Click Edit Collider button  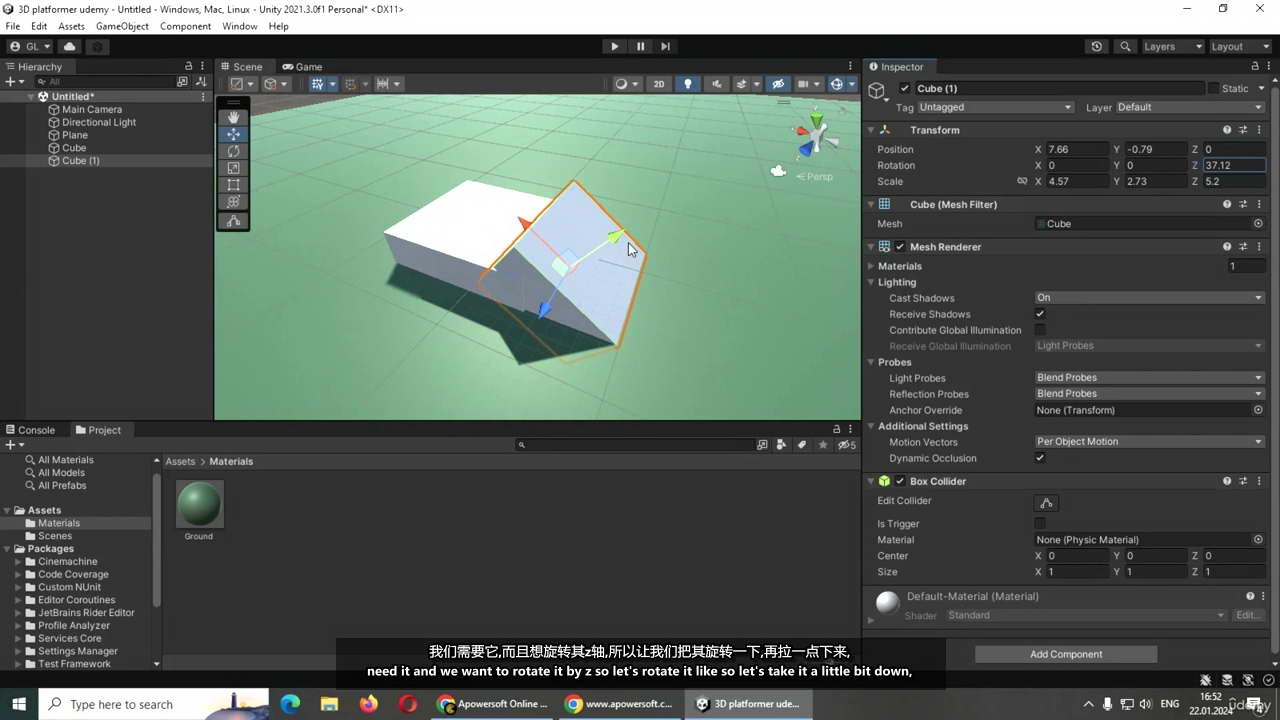pos(1046,503)
